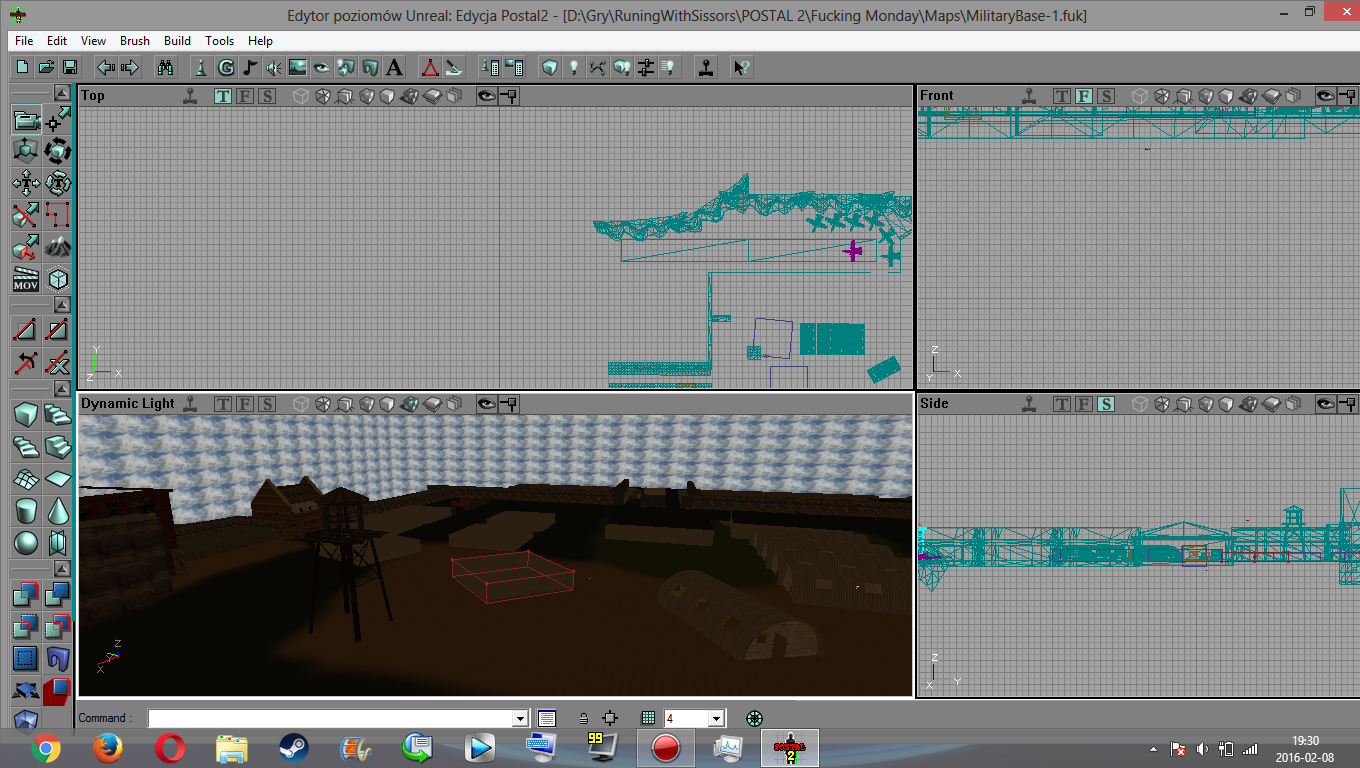Collapse the camera tools group arrow
1360x768 pixels.
(62, 92)
